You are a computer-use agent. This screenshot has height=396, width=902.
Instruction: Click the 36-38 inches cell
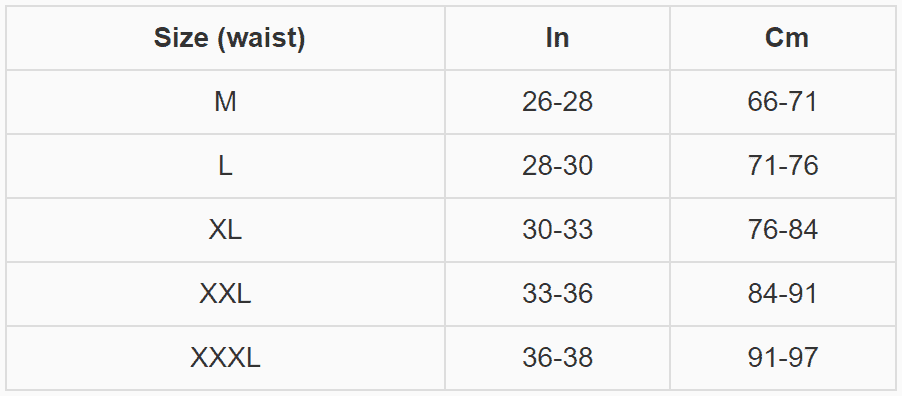click(x=557, y=358)
